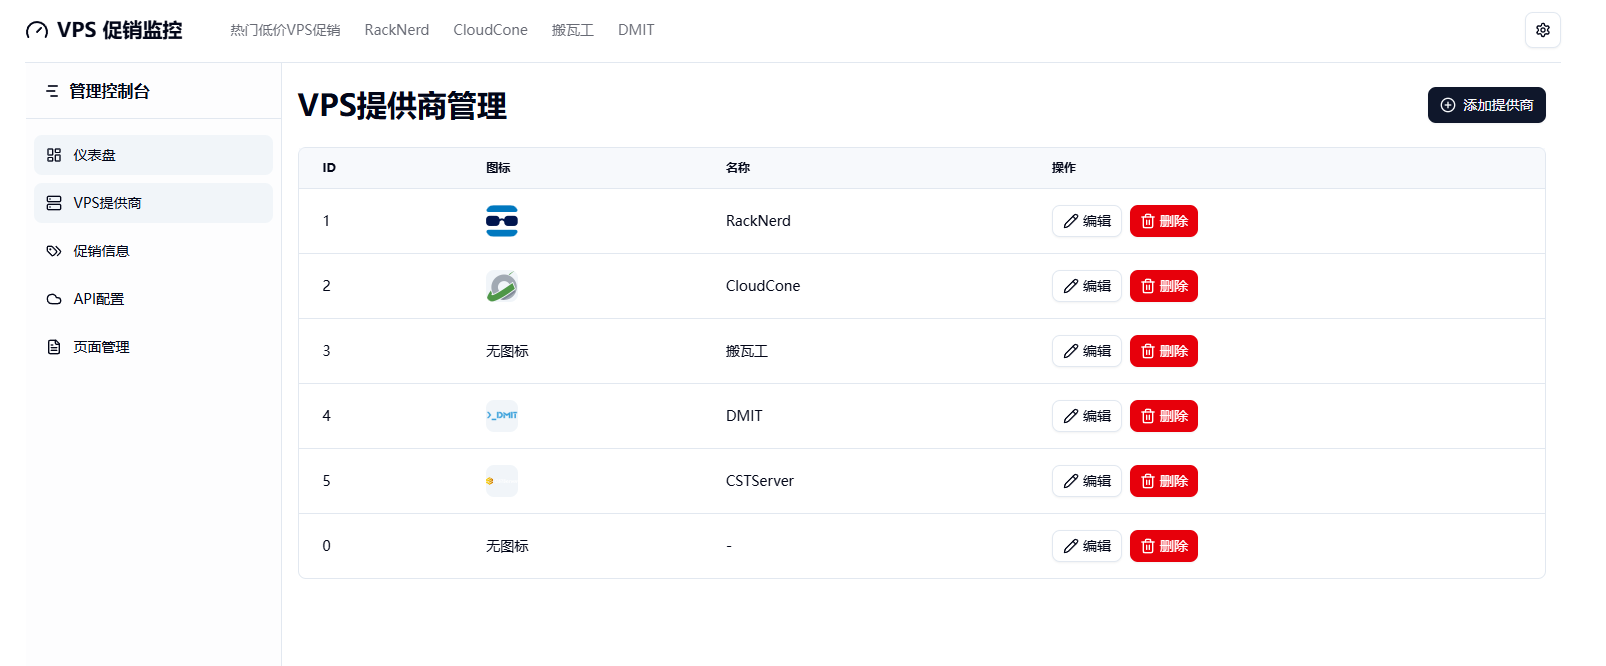
Task: Click the 无图标 text in the 搬瓦工 row
Action: (507, 351)
